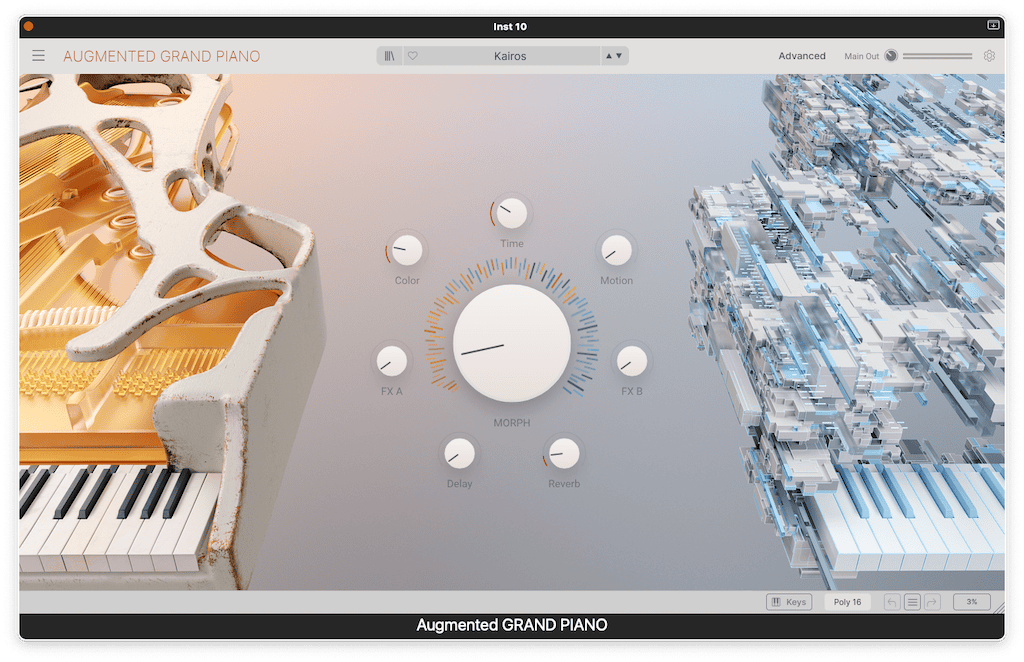Open the Advanced panel
The height and width of the screenshot is (662, 1024).
point(802,56)
